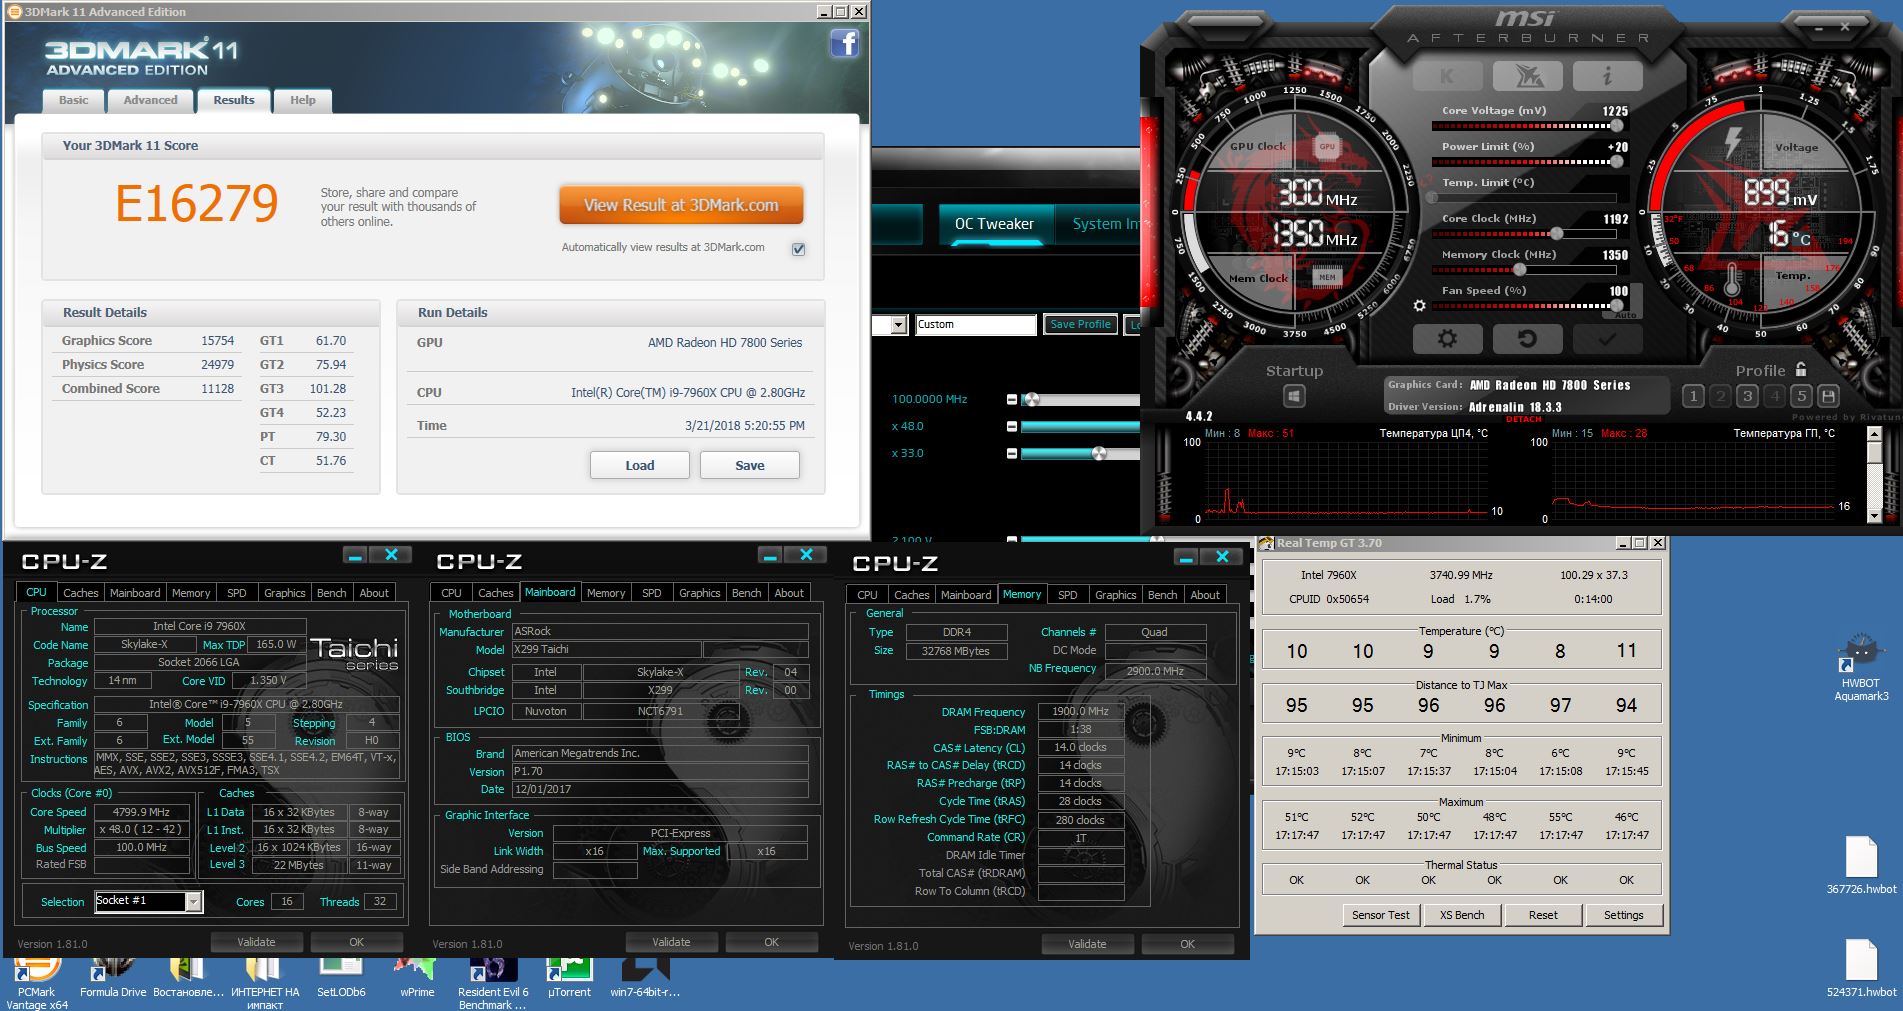Image resolution: width=1903 pixels, height=1011 pixels.
Task: Reset Afterburner settings with reset arrow
Action: click(x=1527, y=339)
